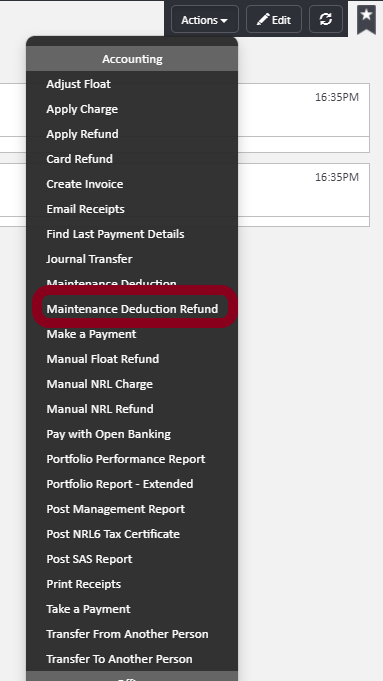Select Manual Float Refund
383x681 pixels.
tap(103, 359)
